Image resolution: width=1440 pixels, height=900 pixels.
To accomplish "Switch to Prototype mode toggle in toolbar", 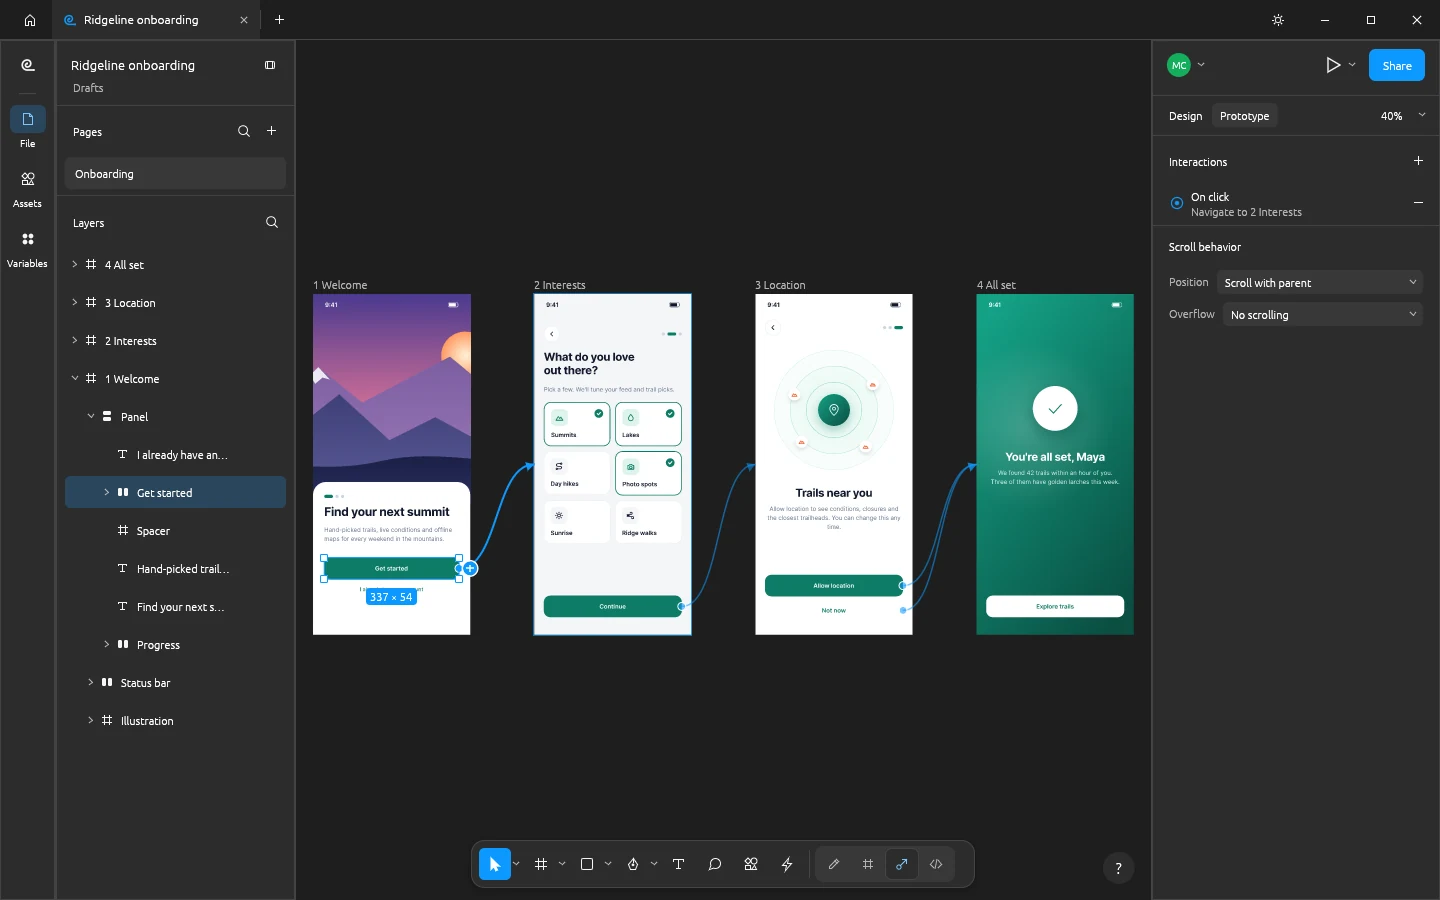I will pyautogui.click(x=902, y=864).
